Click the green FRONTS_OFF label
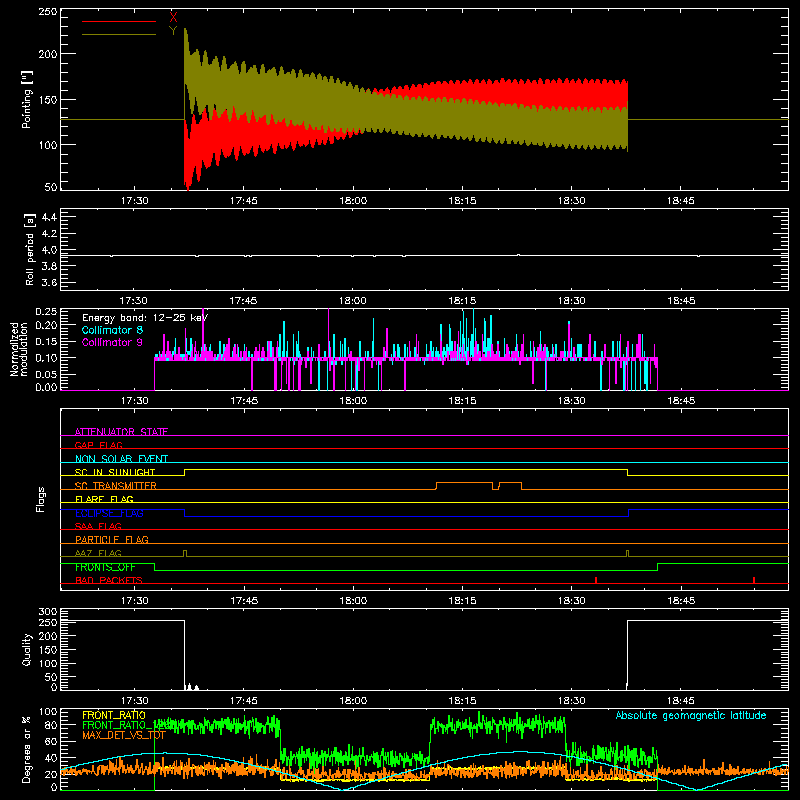 (x=105, y=567)
